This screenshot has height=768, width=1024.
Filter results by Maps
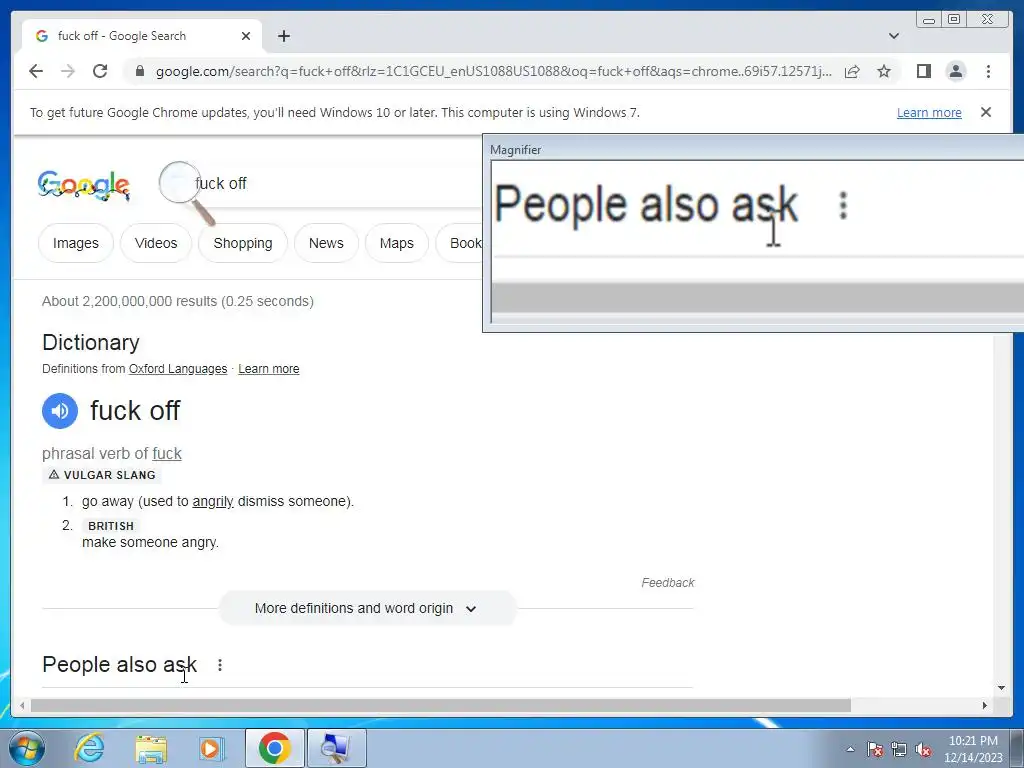[396, 243]
